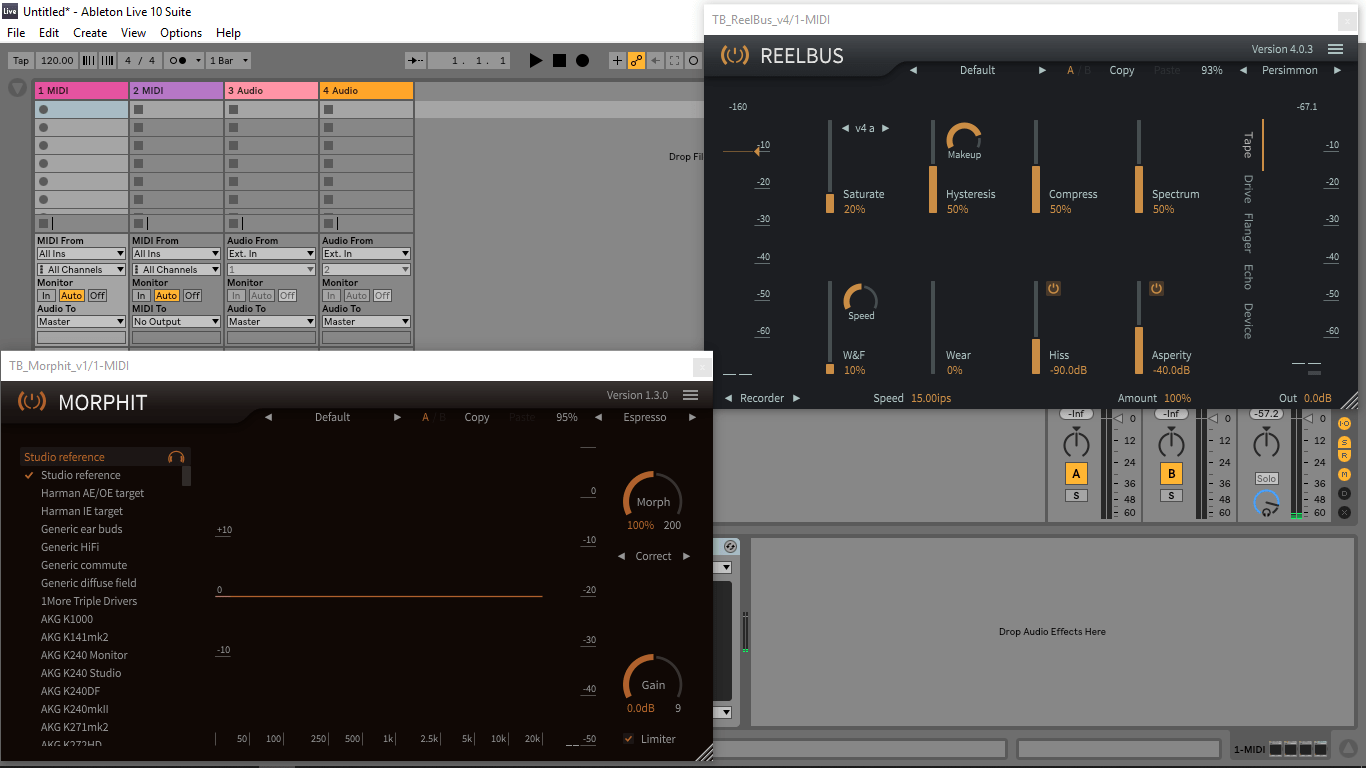Image resolution: width=1366 pixels, height=768 pixels.
Task: Click the Morphit power logo icon
Action: coord(32,402)
